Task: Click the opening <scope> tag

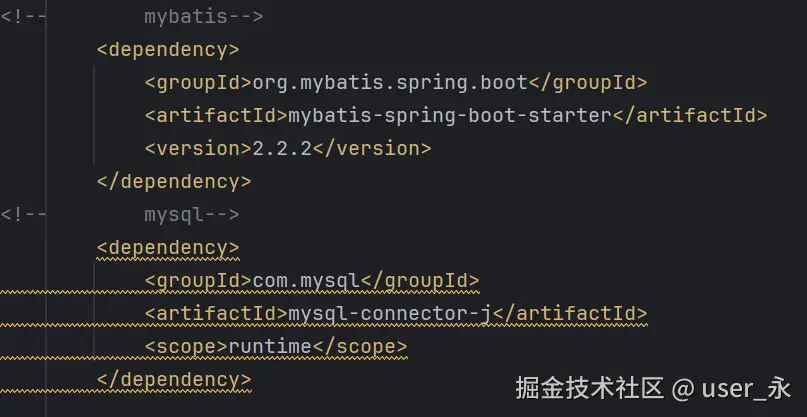Action: [x=185, y=347]
